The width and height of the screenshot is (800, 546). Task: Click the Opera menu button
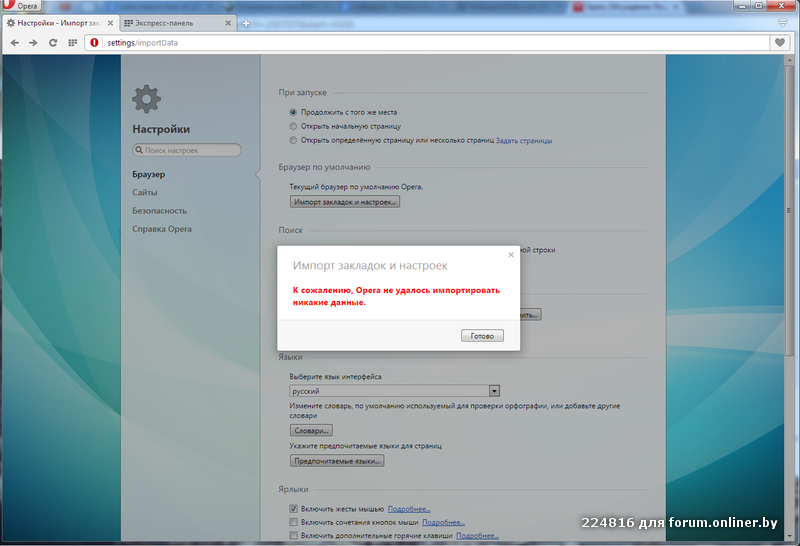[21, 6]
